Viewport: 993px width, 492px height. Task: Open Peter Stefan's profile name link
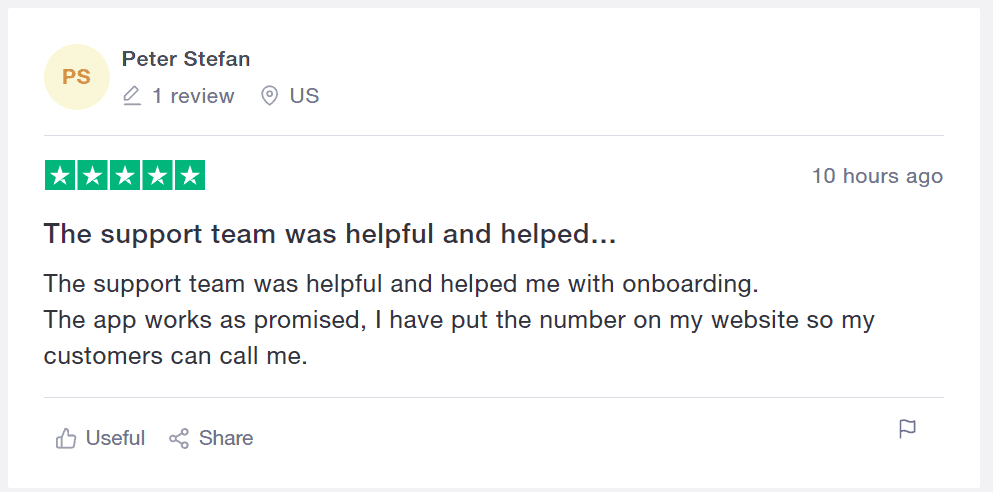pos(186,59)
